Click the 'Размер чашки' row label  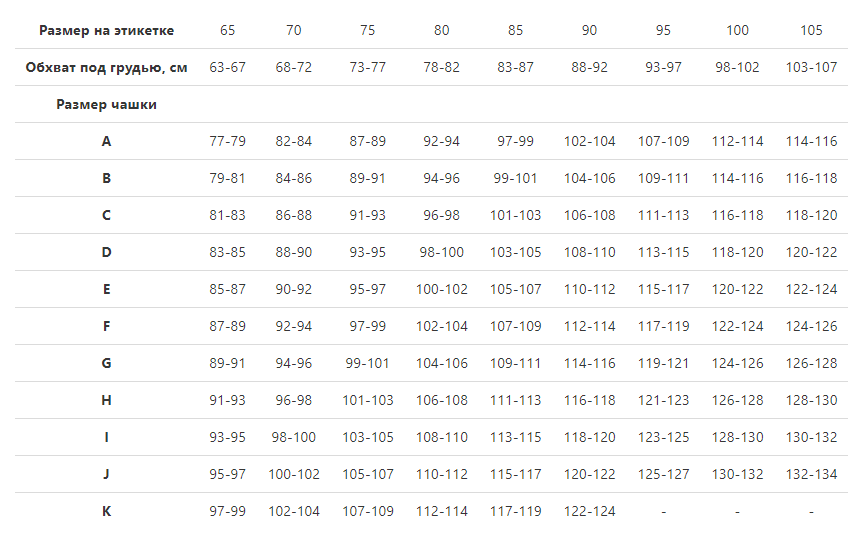pyautogui.click(x=106, y=104)
